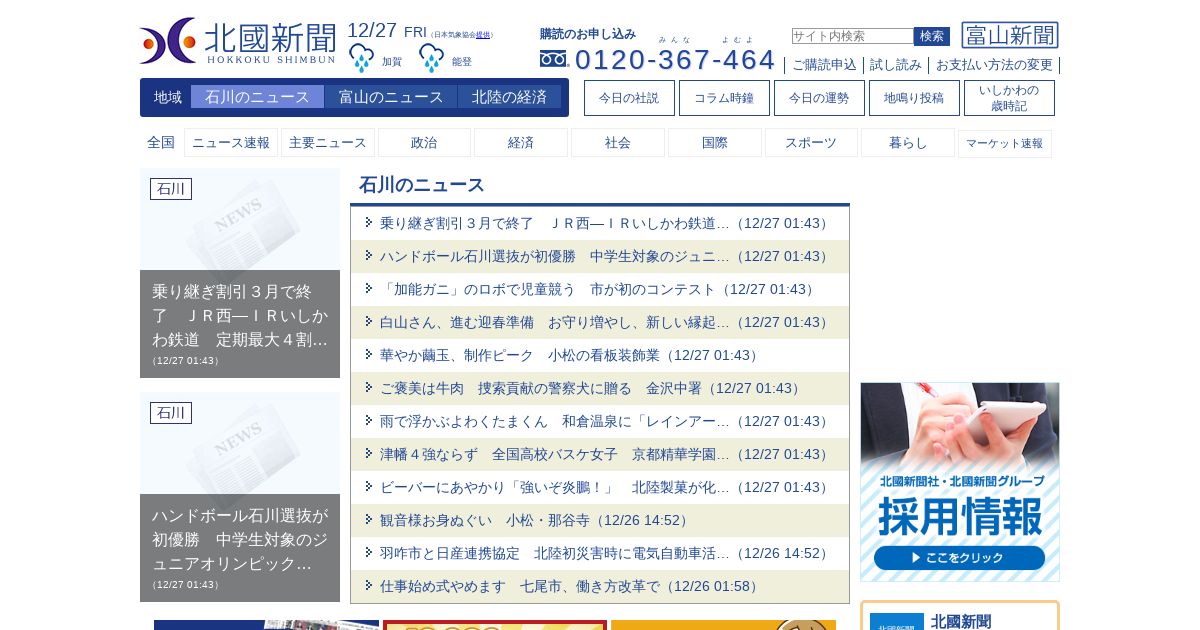Click the Noto weather rain icon
The image size is (1200, 630).
[x=431, y=58]
